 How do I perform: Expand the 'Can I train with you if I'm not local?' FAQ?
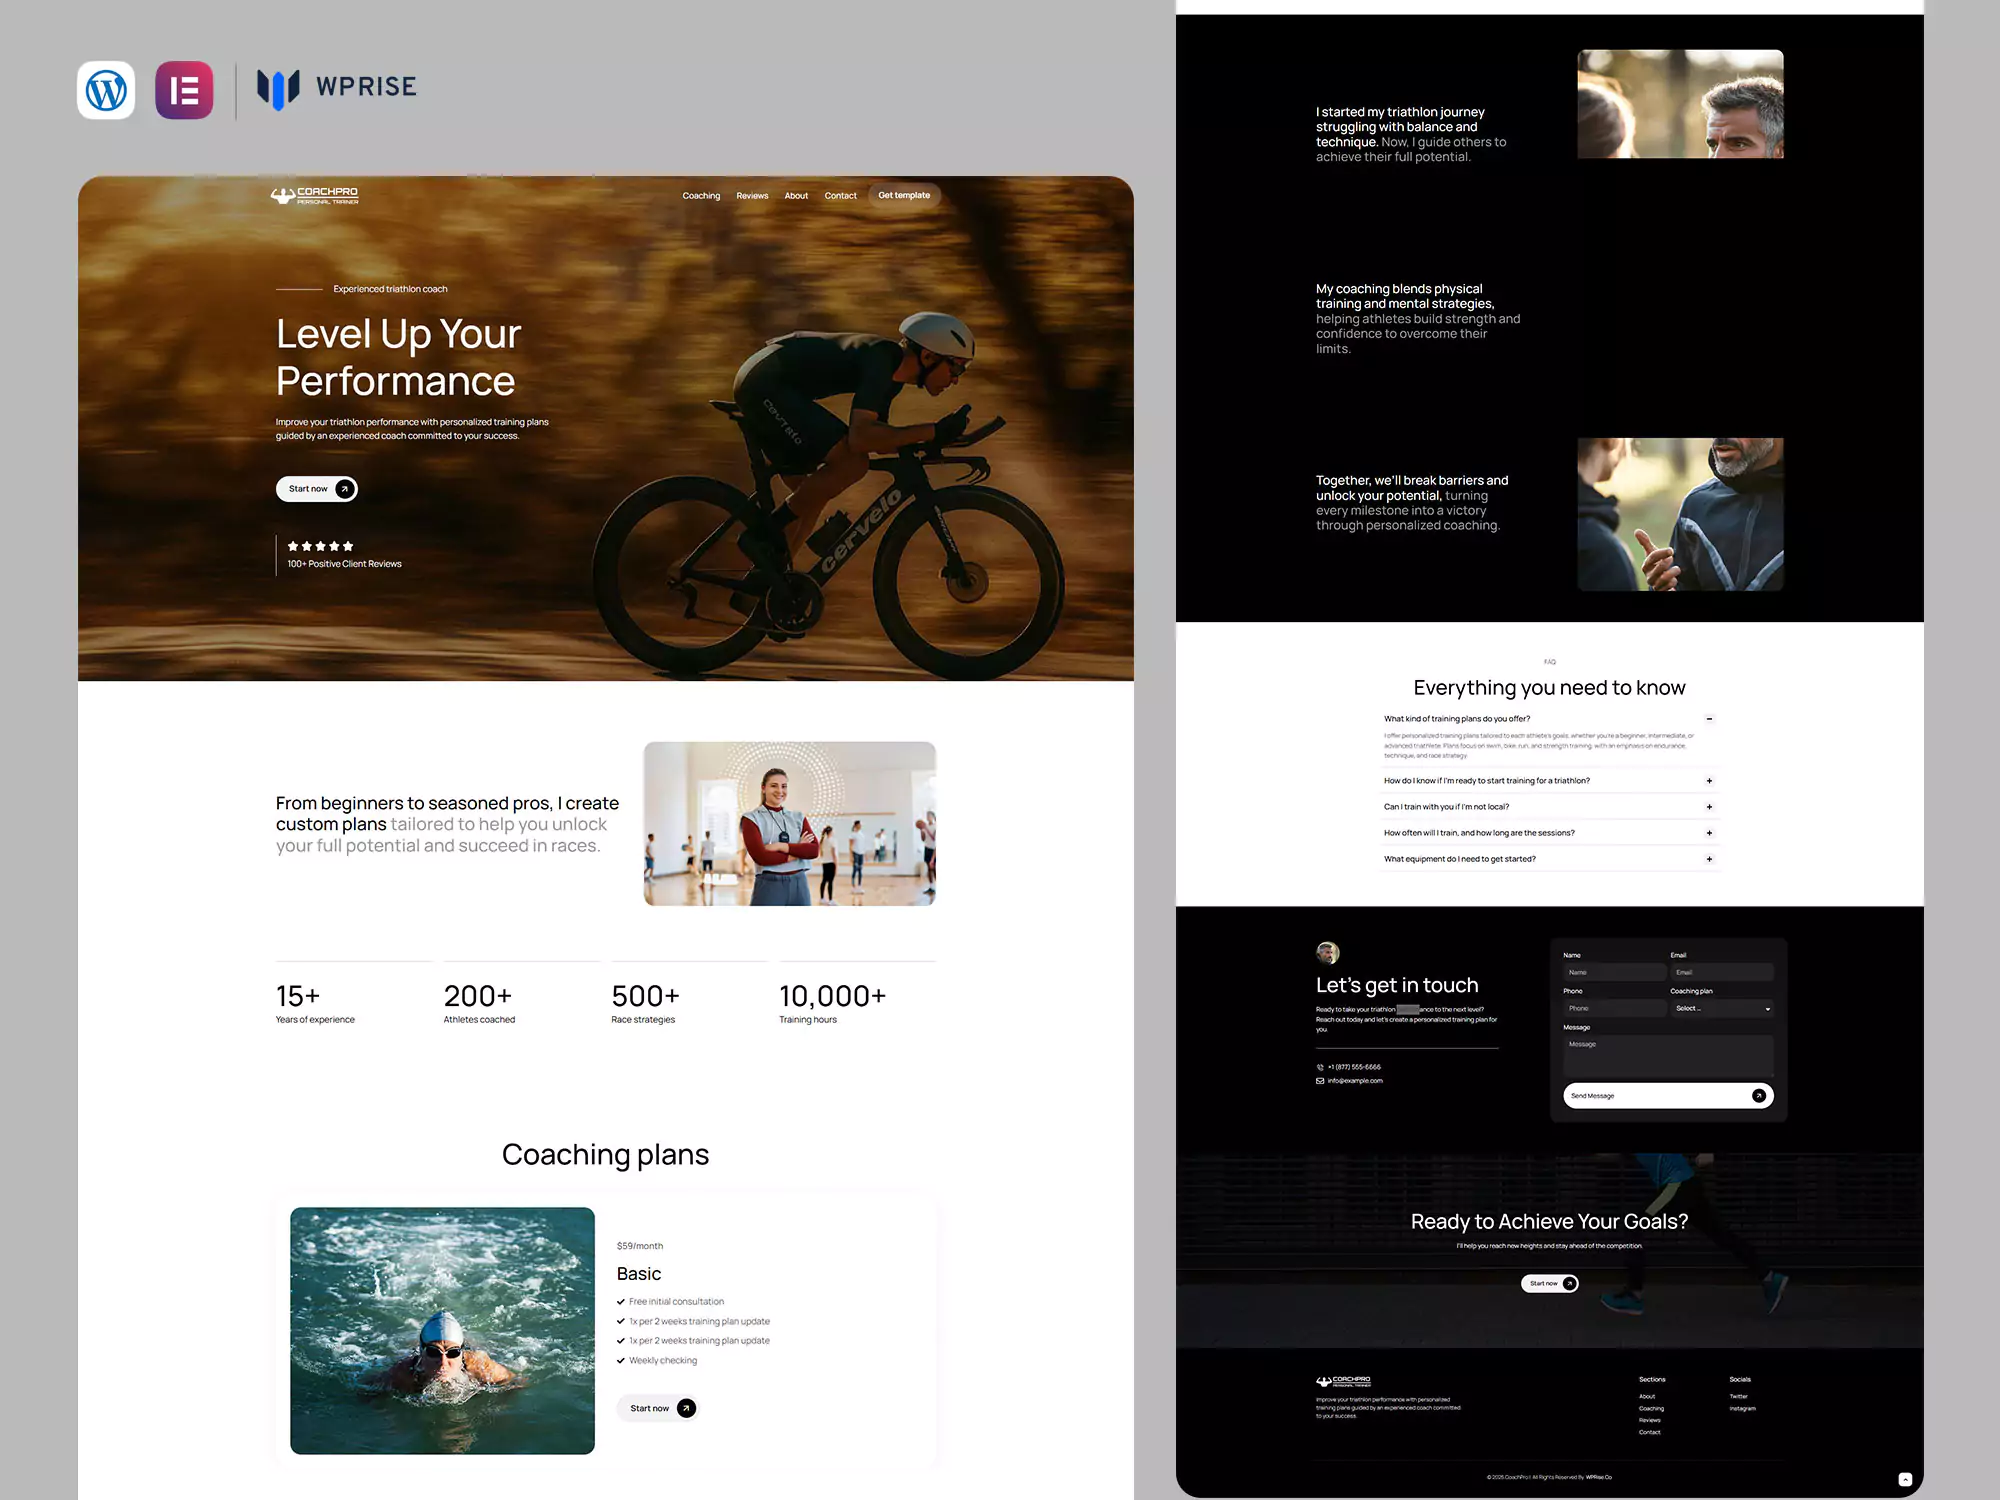pos(1709,806)
